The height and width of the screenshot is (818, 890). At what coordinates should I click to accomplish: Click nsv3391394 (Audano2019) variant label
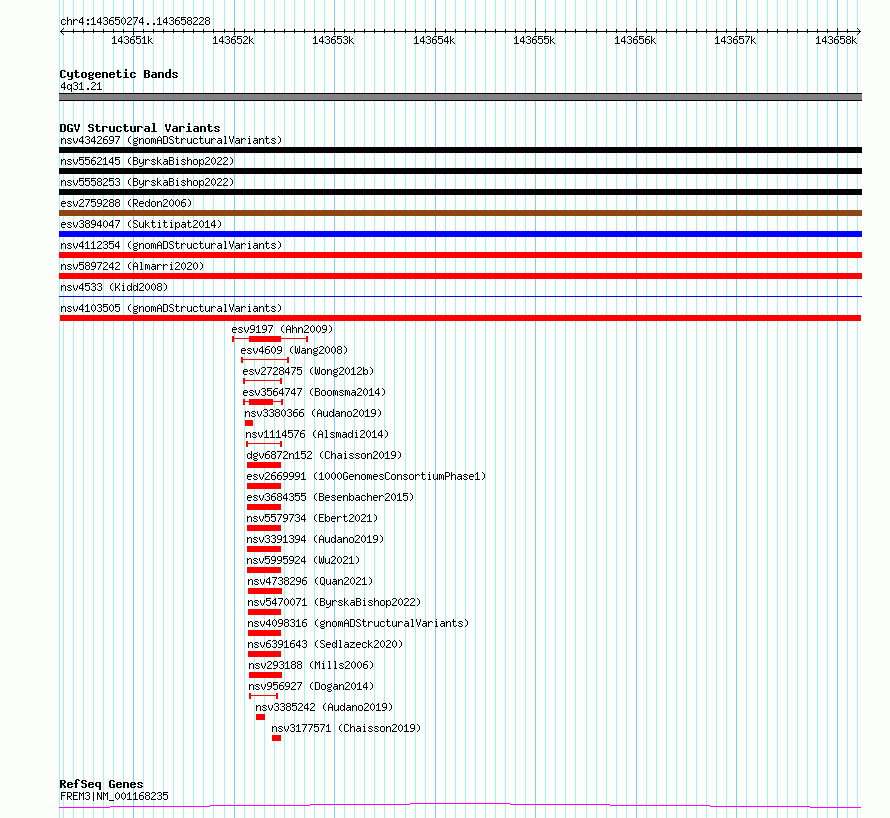click(x=315, y=539)
